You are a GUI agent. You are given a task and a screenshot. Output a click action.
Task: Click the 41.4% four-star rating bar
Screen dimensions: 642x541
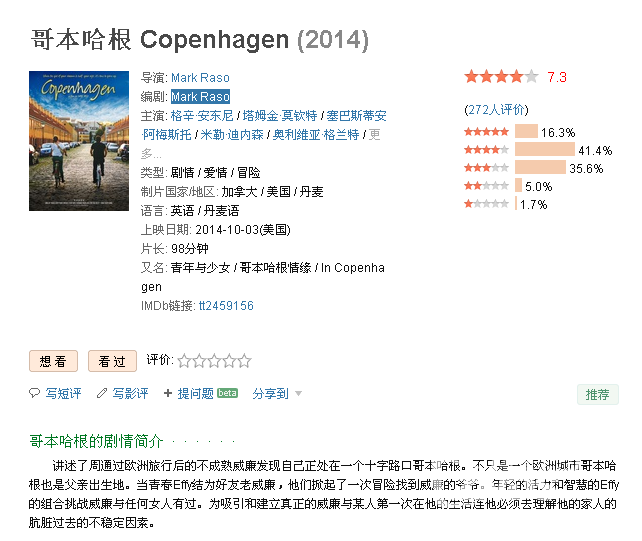(545, 149)
